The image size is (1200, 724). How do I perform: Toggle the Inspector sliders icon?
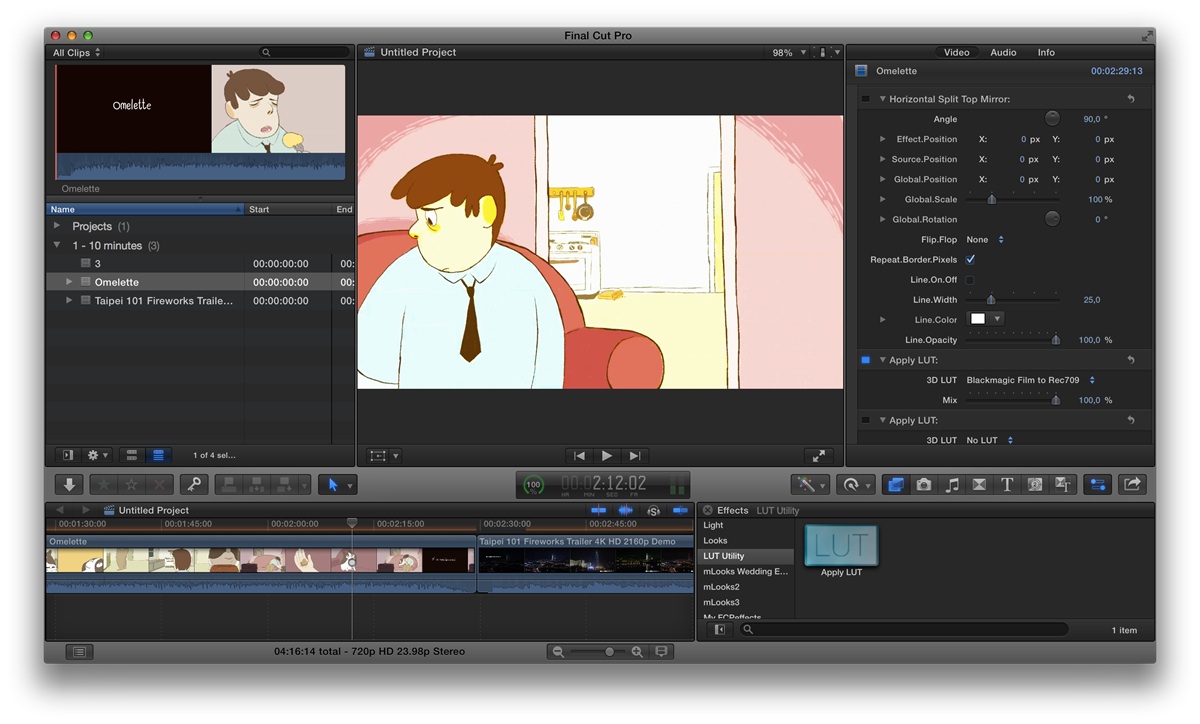point(1098,484)
